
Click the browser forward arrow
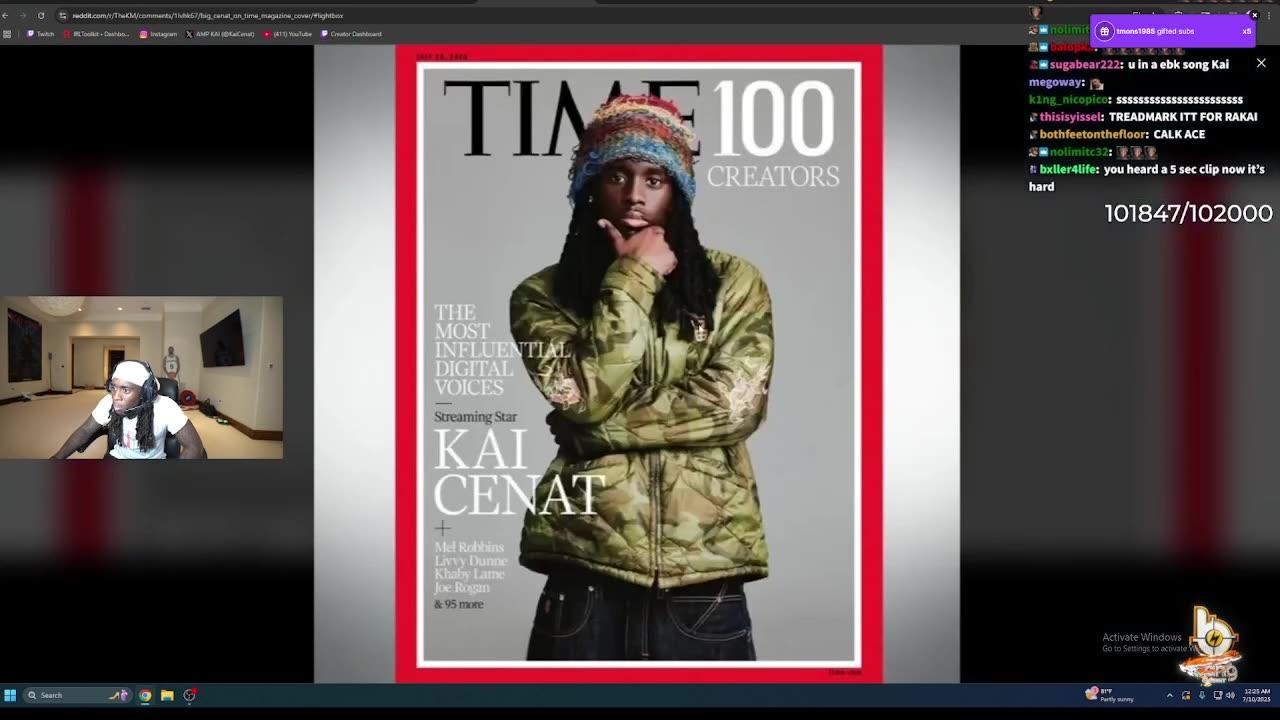(x=22, y=15)
